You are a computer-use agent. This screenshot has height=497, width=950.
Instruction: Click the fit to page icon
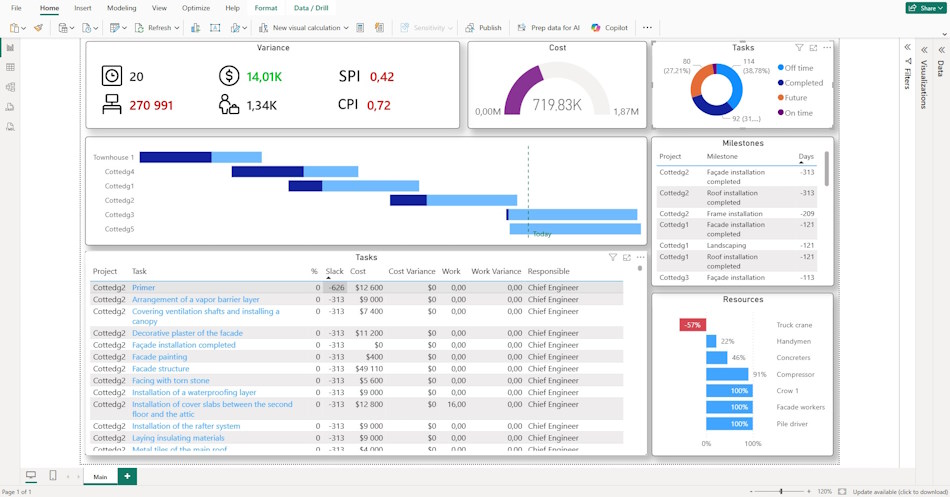coord(842,492)
